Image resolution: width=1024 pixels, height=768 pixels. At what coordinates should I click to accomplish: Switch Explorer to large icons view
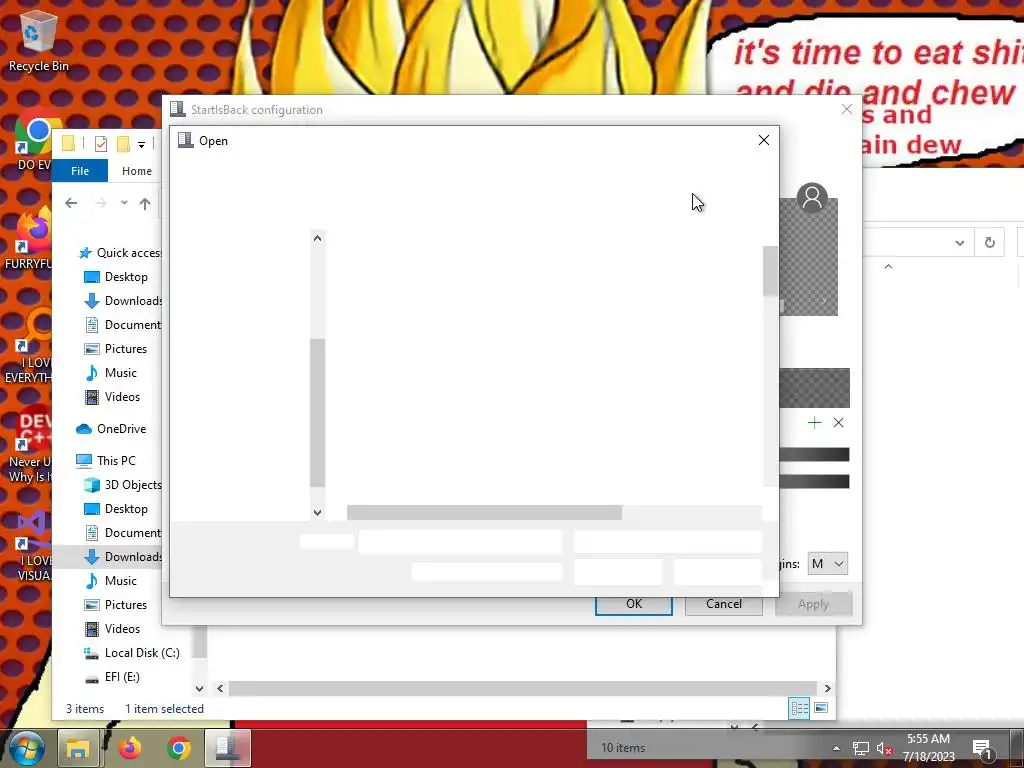(822, 709)
